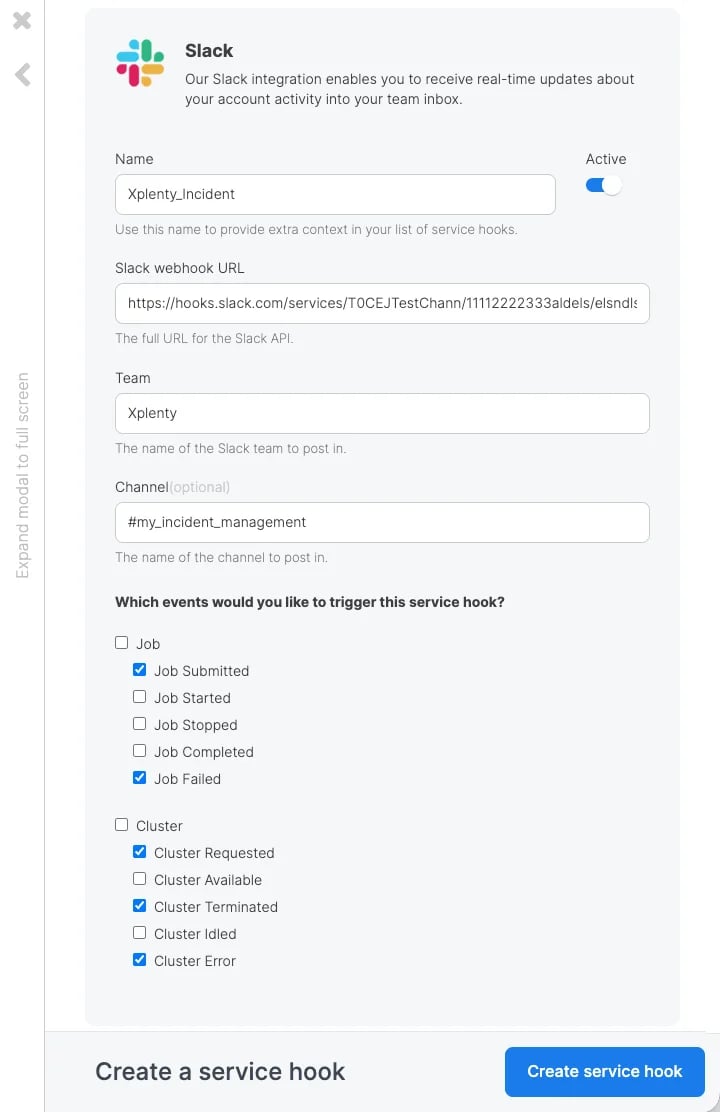Enable Cluster Available event
The image size is (720, 1112).
click(140, 879)
